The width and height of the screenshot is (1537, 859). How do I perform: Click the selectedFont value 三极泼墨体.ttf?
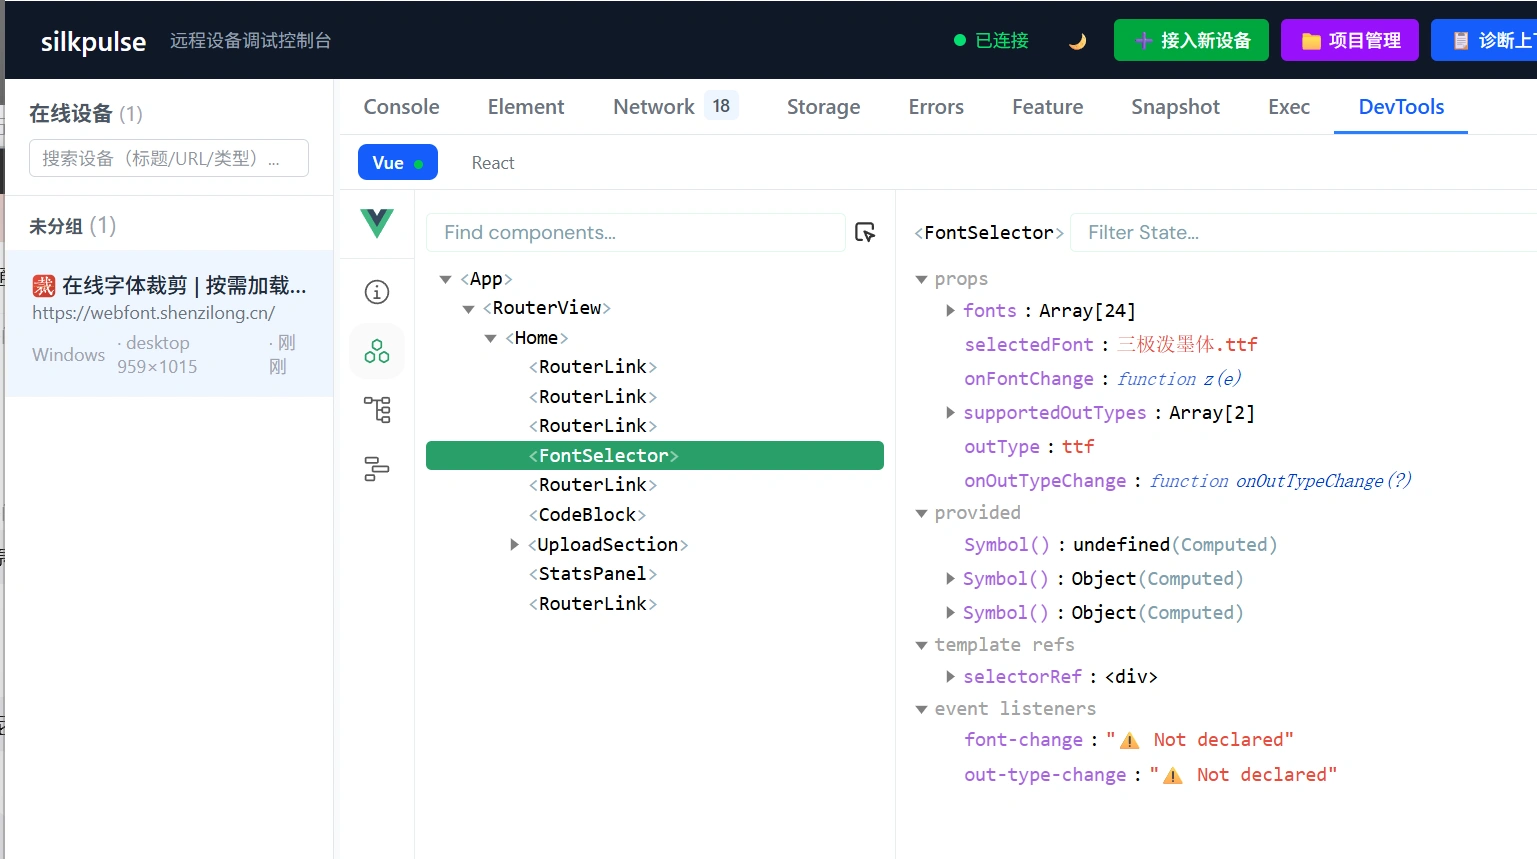click(x=1187, y=345)
